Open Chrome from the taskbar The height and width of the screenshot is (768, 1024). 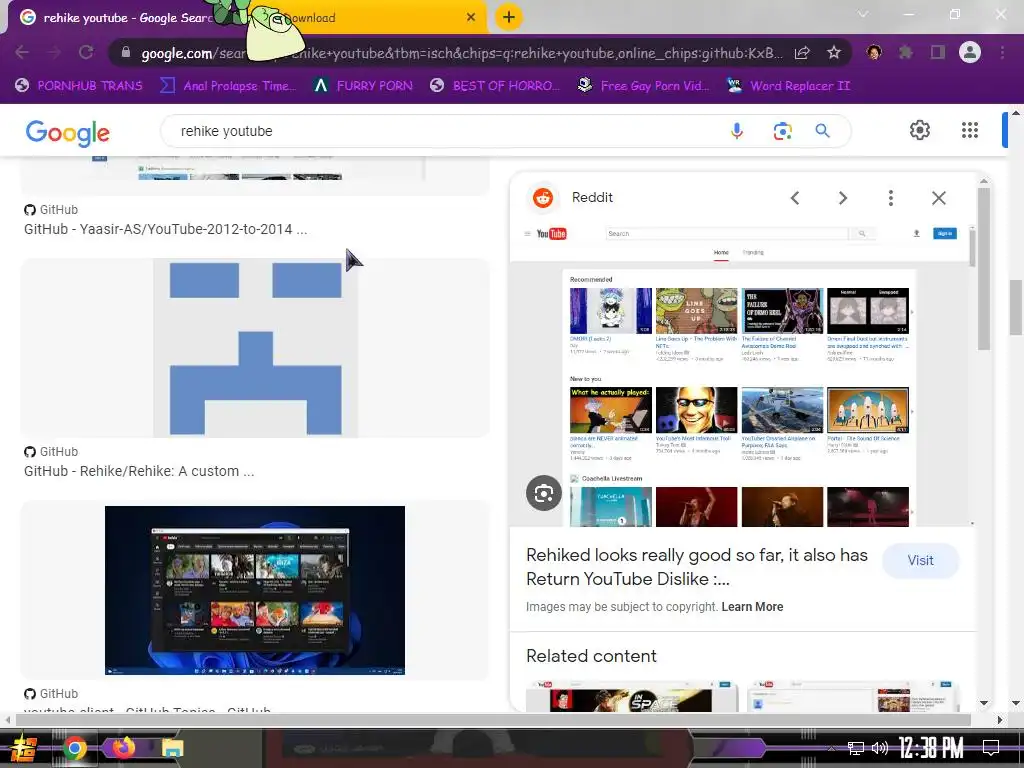[x=75, y=748]
